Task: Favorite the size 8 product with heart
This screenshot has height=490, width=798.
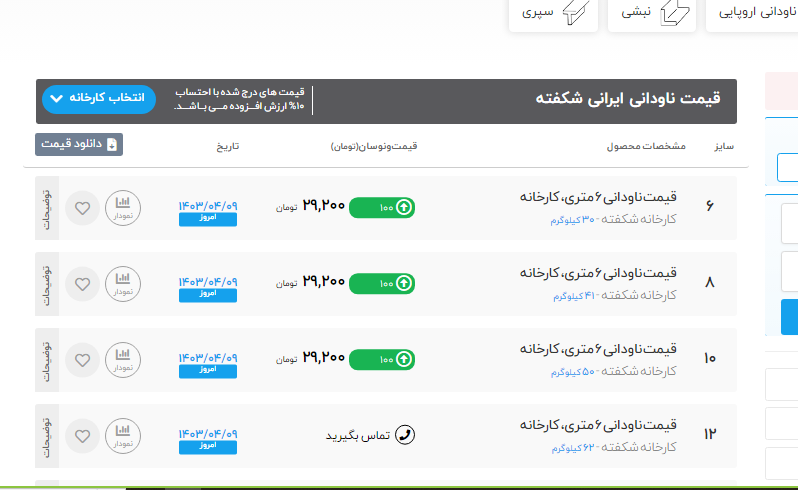Action: pos(82,283)
